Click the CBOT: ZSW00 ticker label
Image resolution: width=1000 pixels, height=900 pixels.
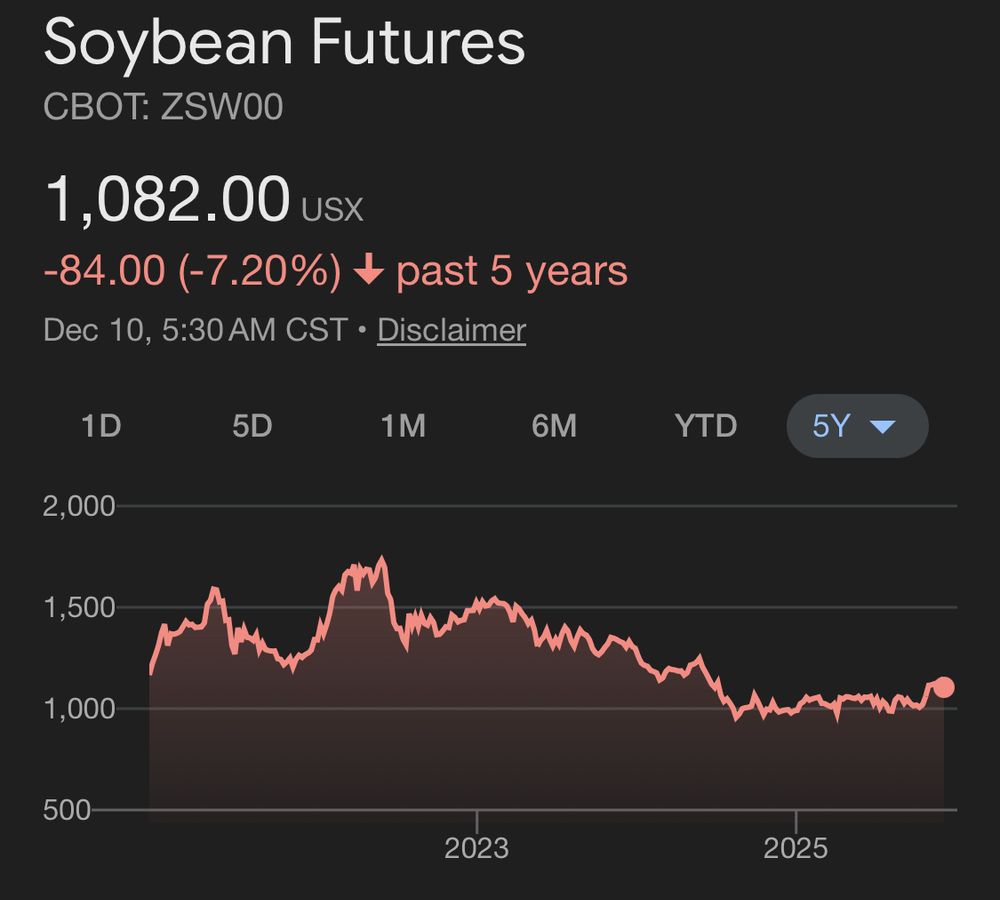[163, 107]
